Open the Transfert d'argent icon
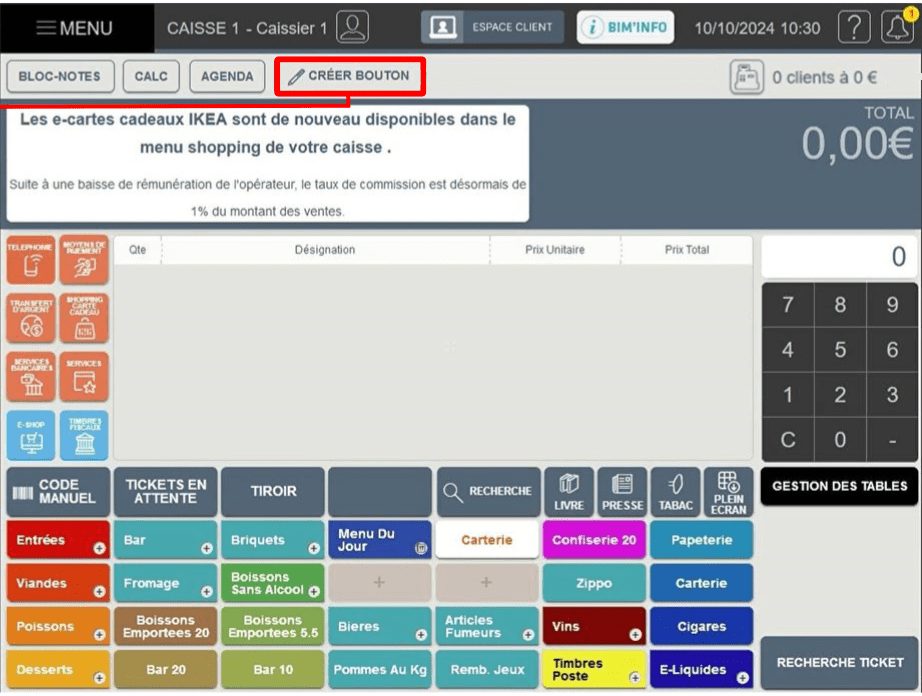Viewport: 922px width, 696px height. coord(31,319)
